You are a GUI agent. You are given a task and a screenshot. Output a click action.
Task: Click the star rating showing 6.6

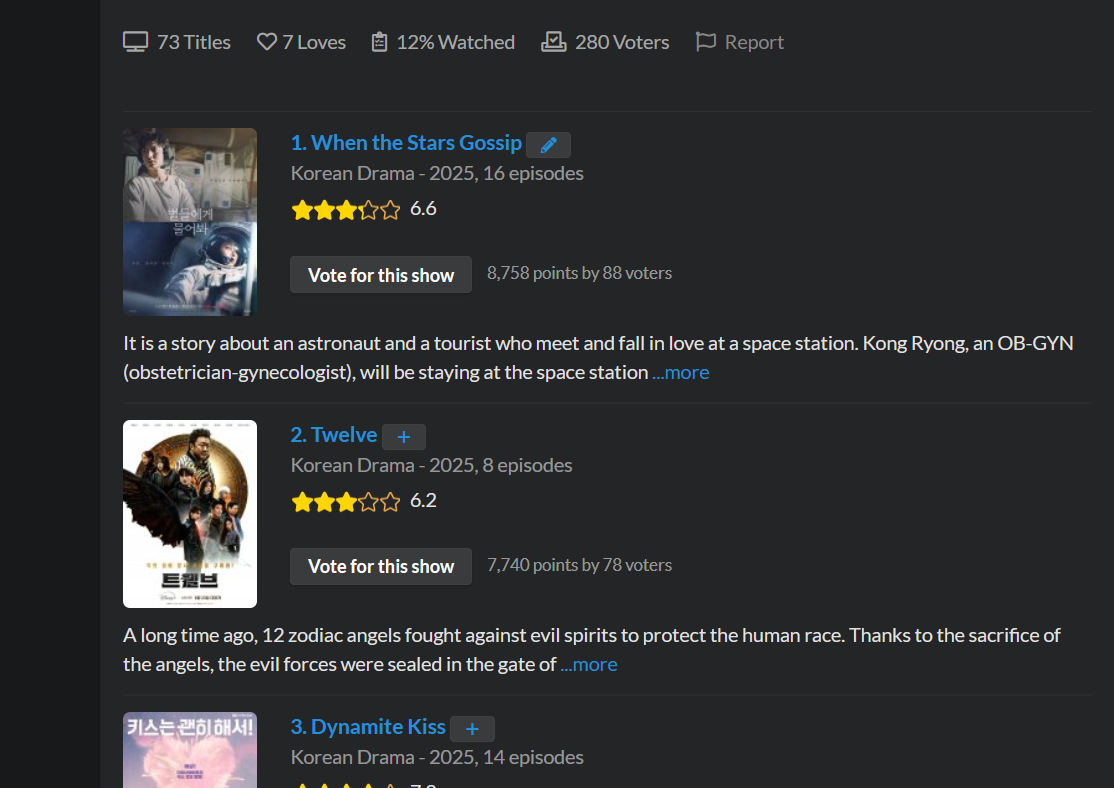tap(346, 210)
